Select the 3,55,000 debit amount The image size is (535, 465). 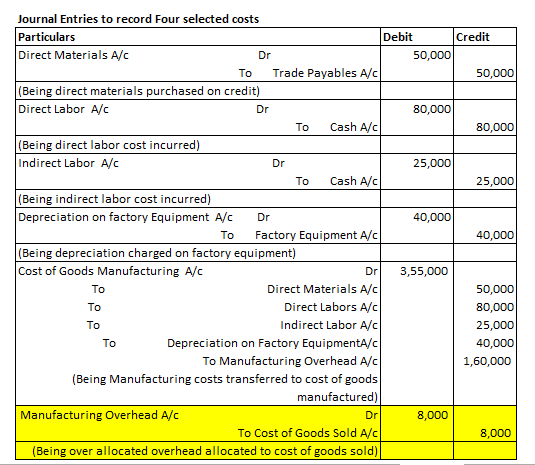(424, 271)
